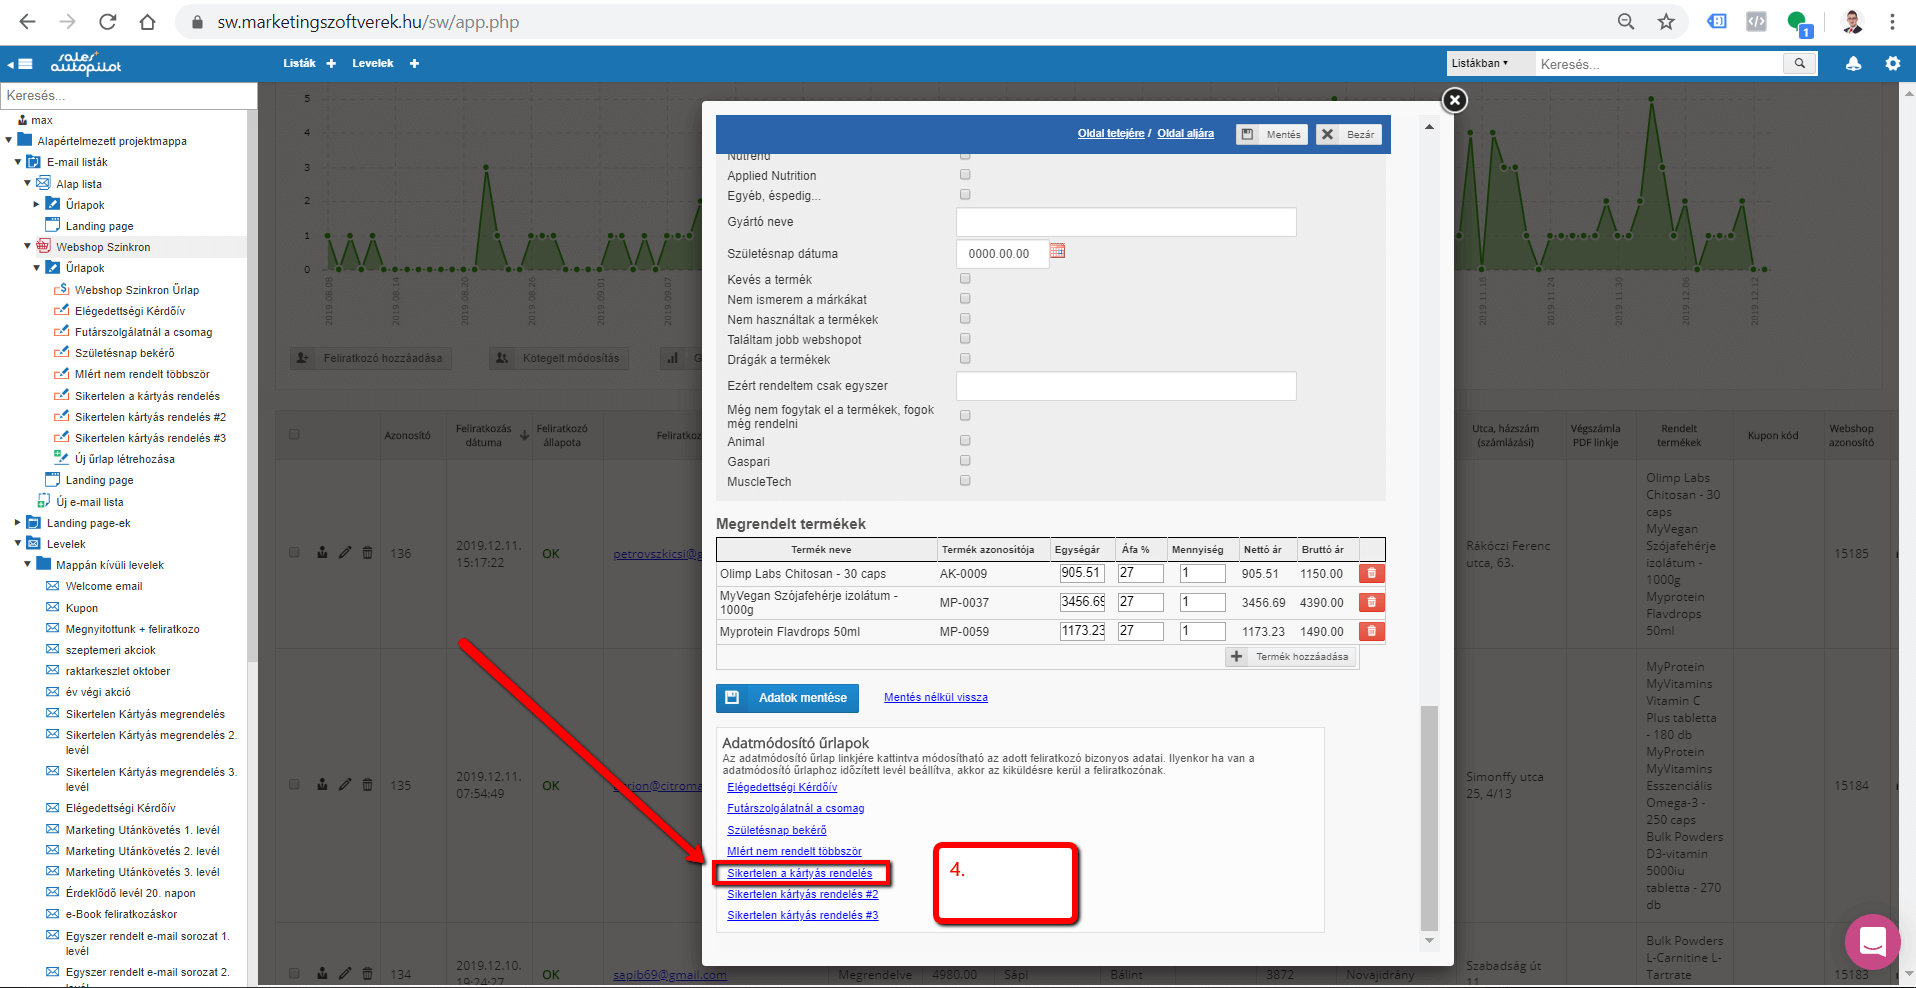The height and width of the screenshot is (988, 1916).
Task: Open the Chrome profile avatar
Action: click(1852, 22)
